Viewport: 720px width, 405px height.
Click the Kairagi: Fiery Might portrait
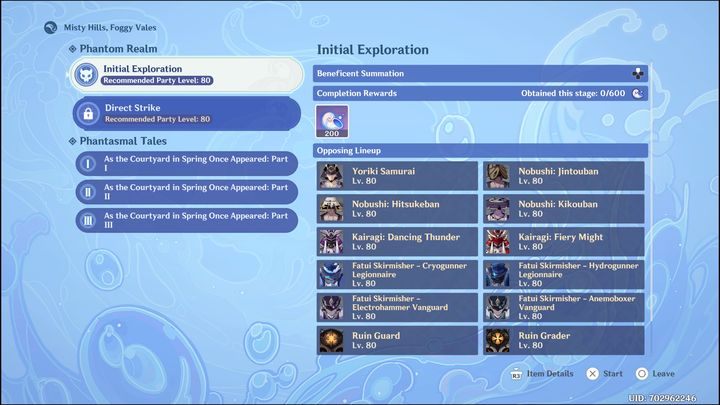click(x=499, y=243)
